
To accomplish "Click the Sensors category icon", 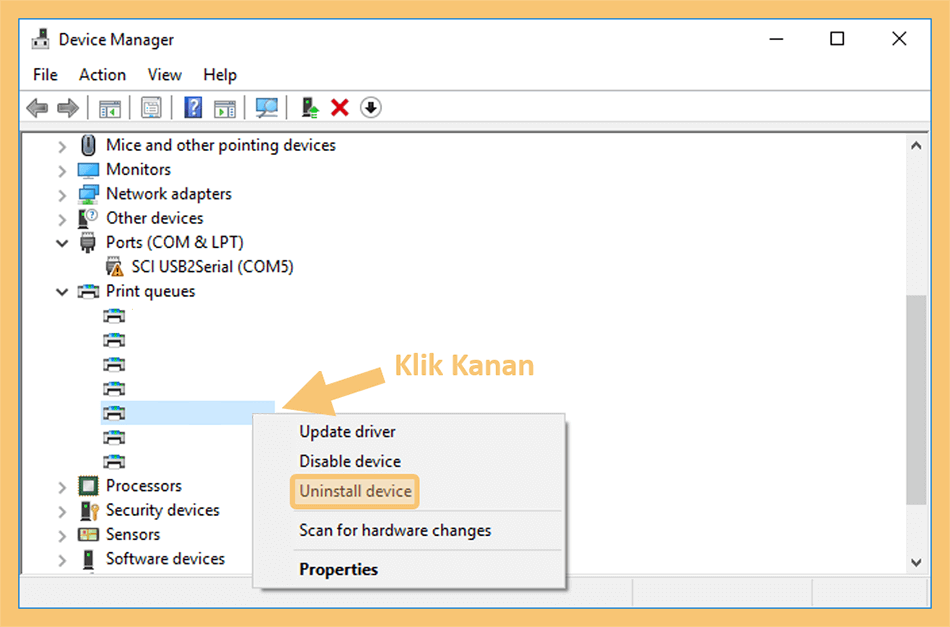I will [88, 534].
